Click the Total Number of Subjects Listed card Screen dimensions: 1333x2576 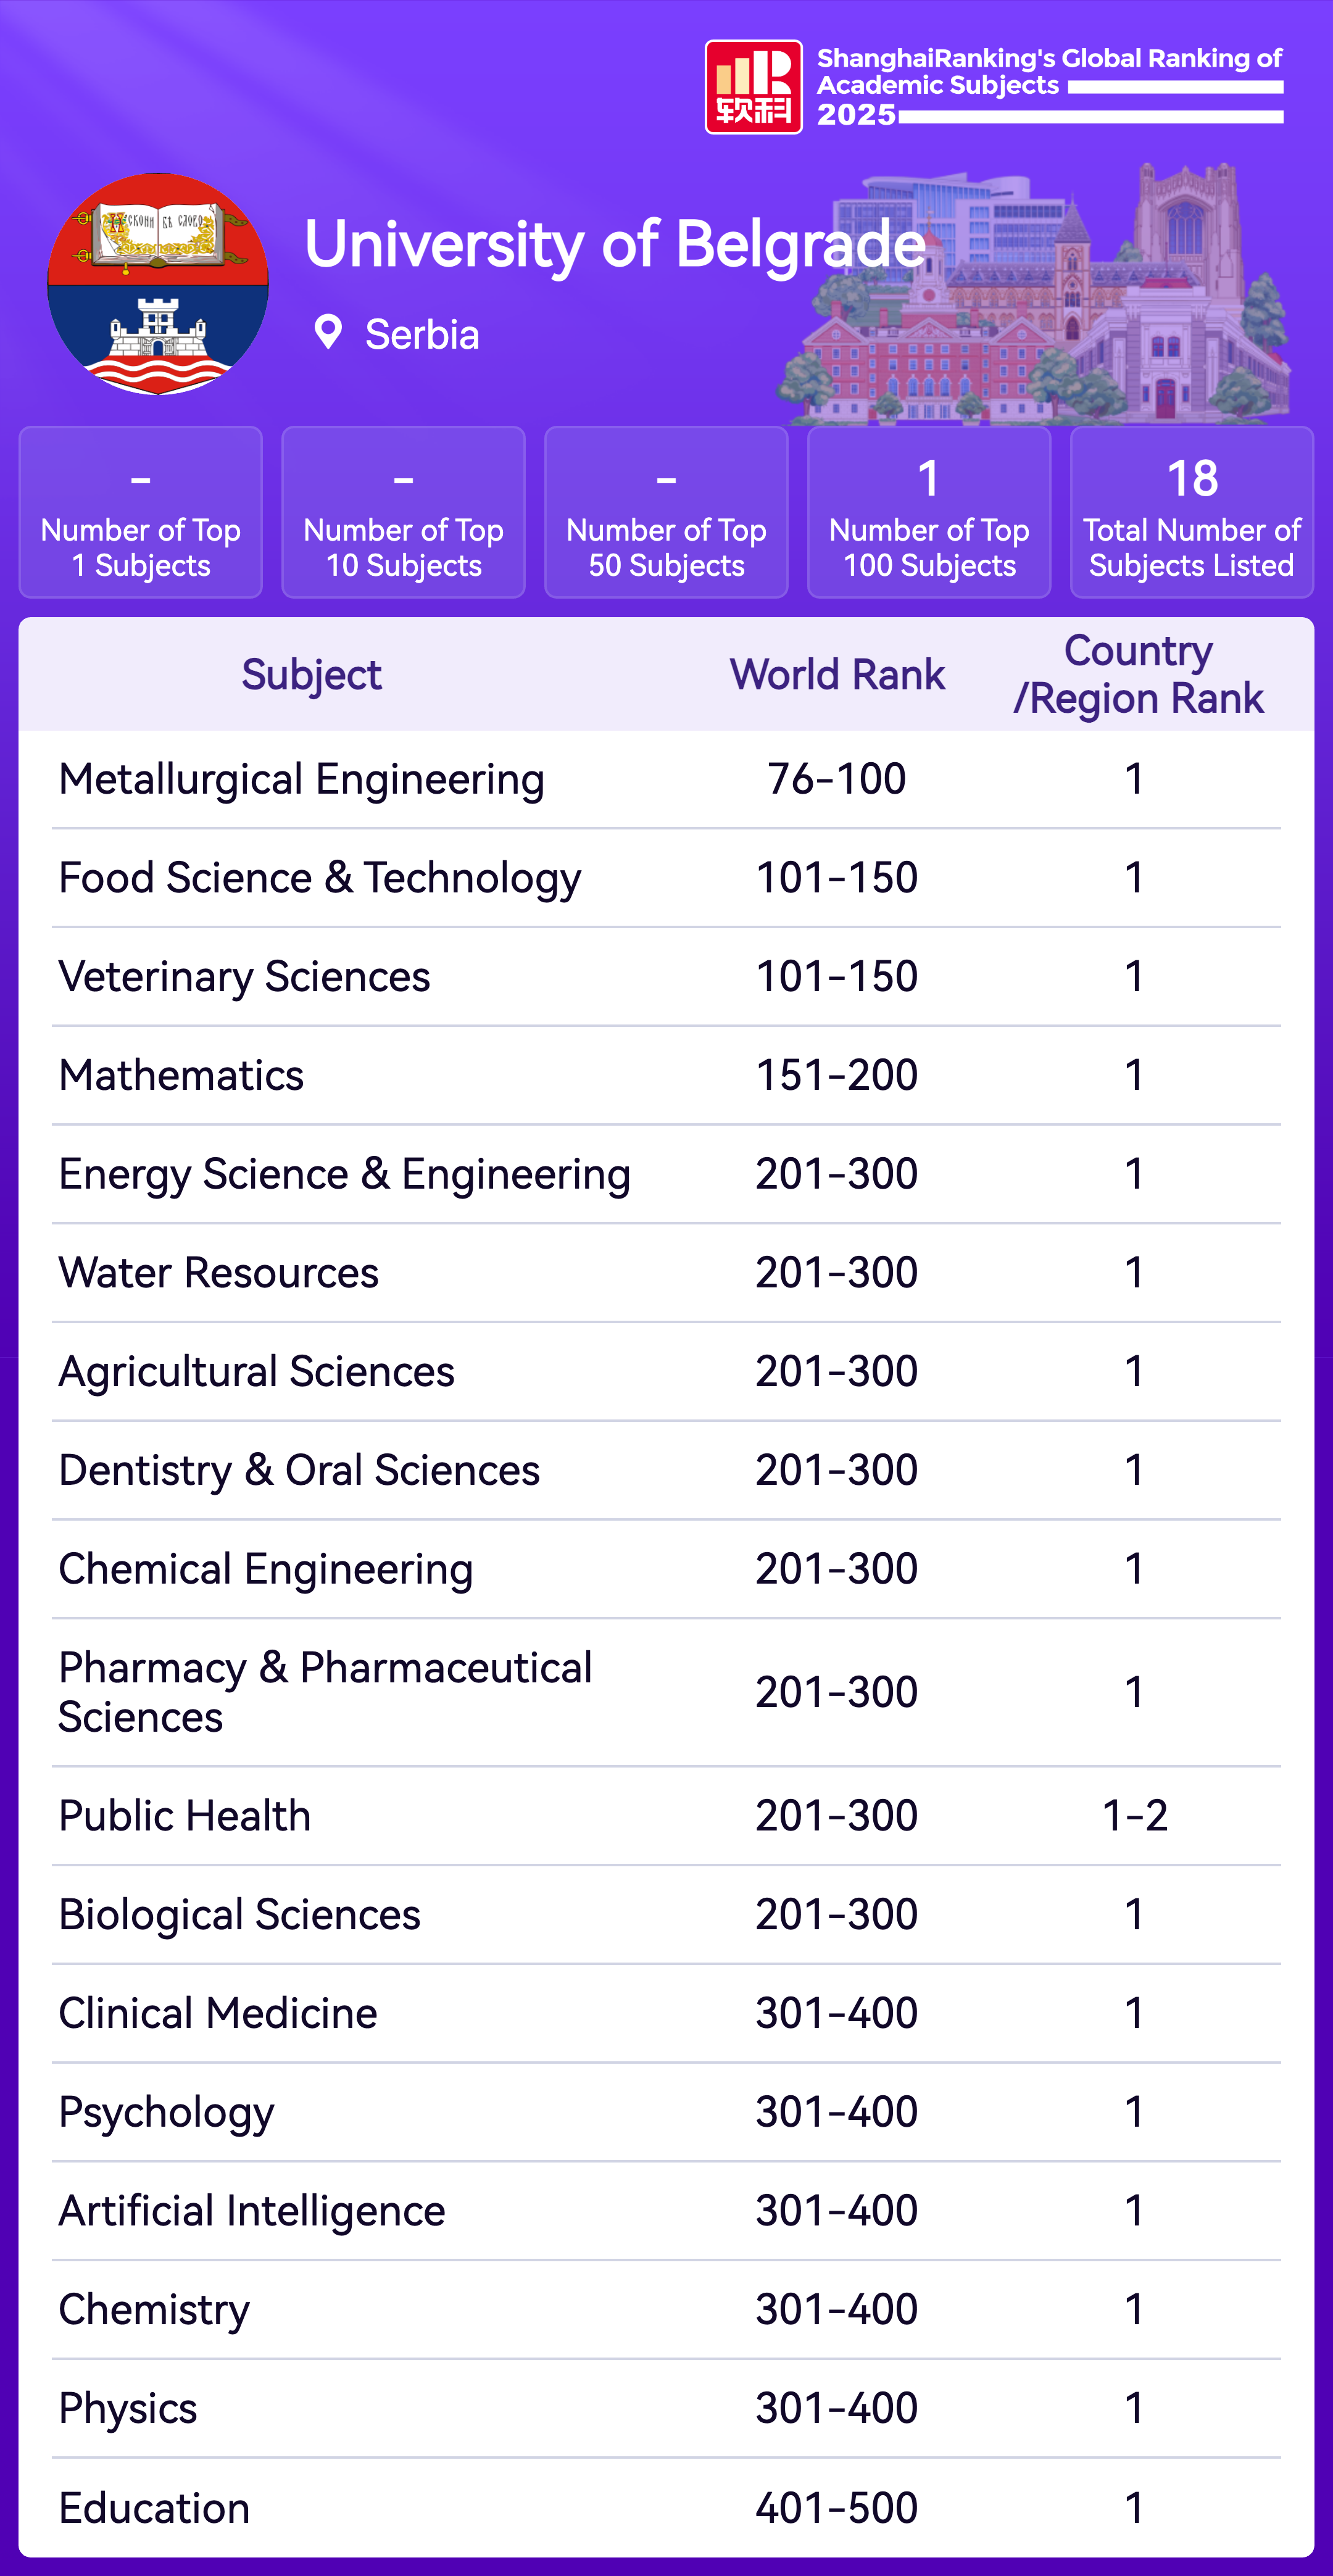1191,512
